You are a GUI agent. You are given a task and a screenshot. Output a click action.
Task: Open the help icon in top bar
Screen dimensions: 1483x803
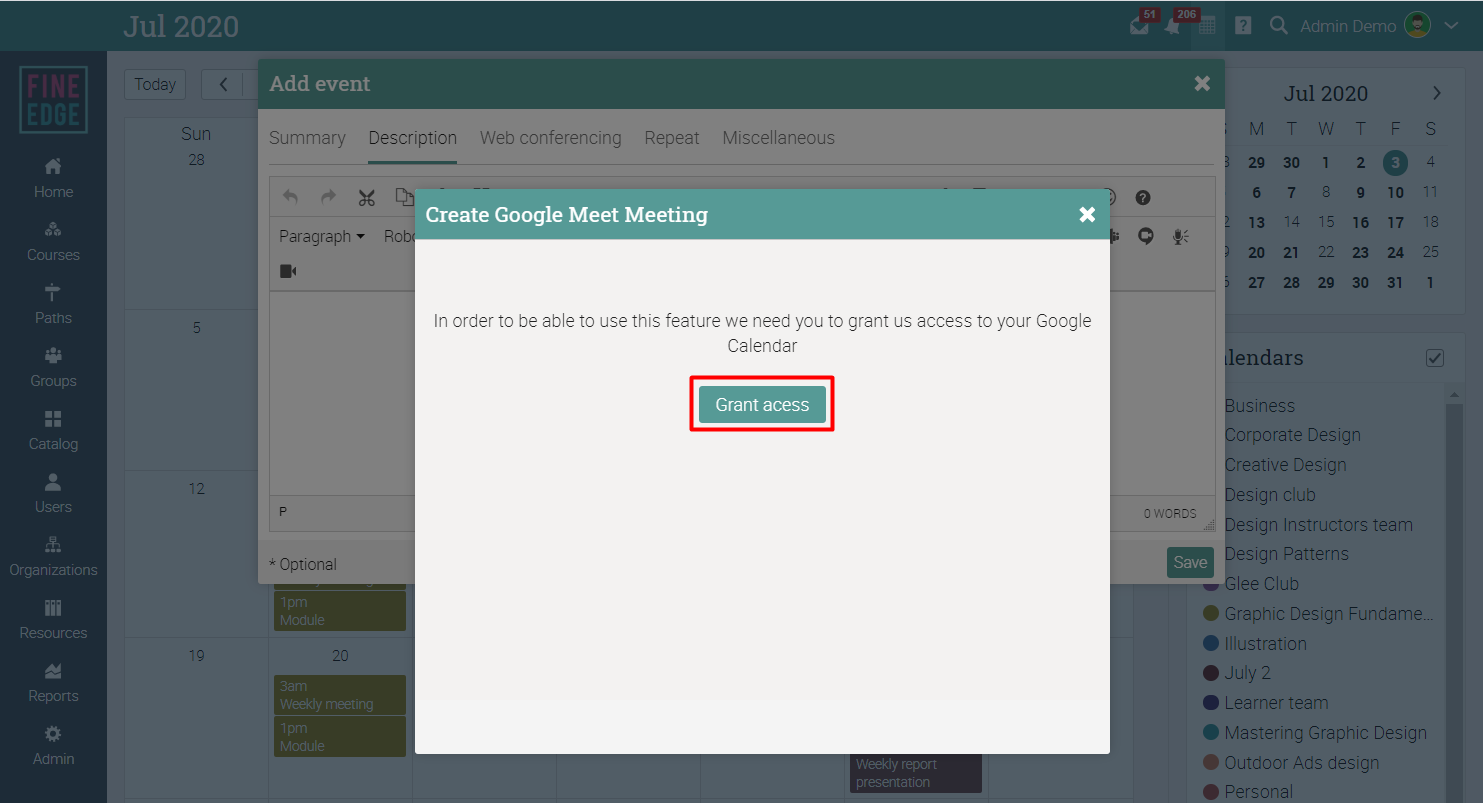(1243, 26)
